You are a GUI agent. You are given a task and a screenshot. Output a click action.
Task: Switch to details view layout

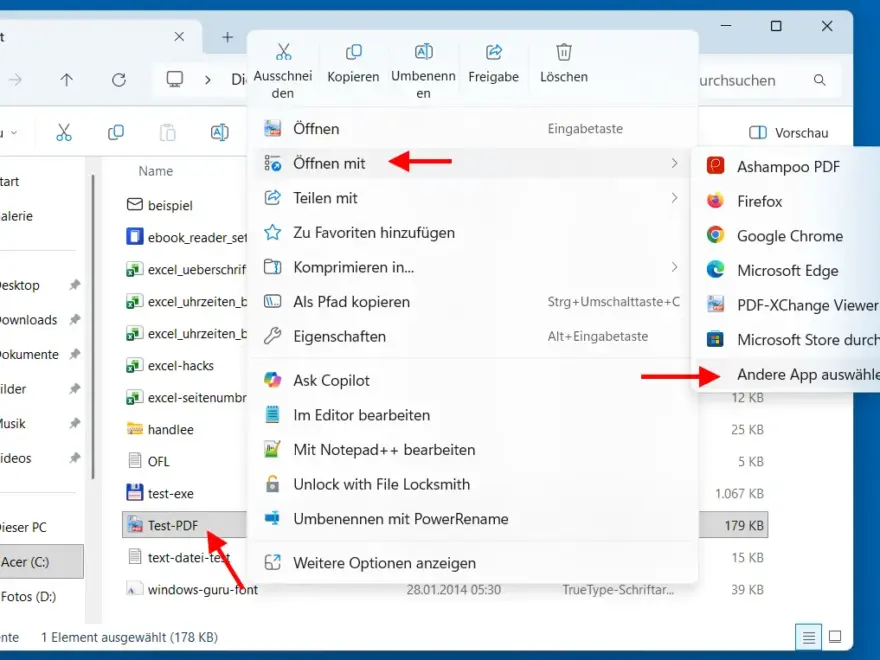tap(808, 637)
